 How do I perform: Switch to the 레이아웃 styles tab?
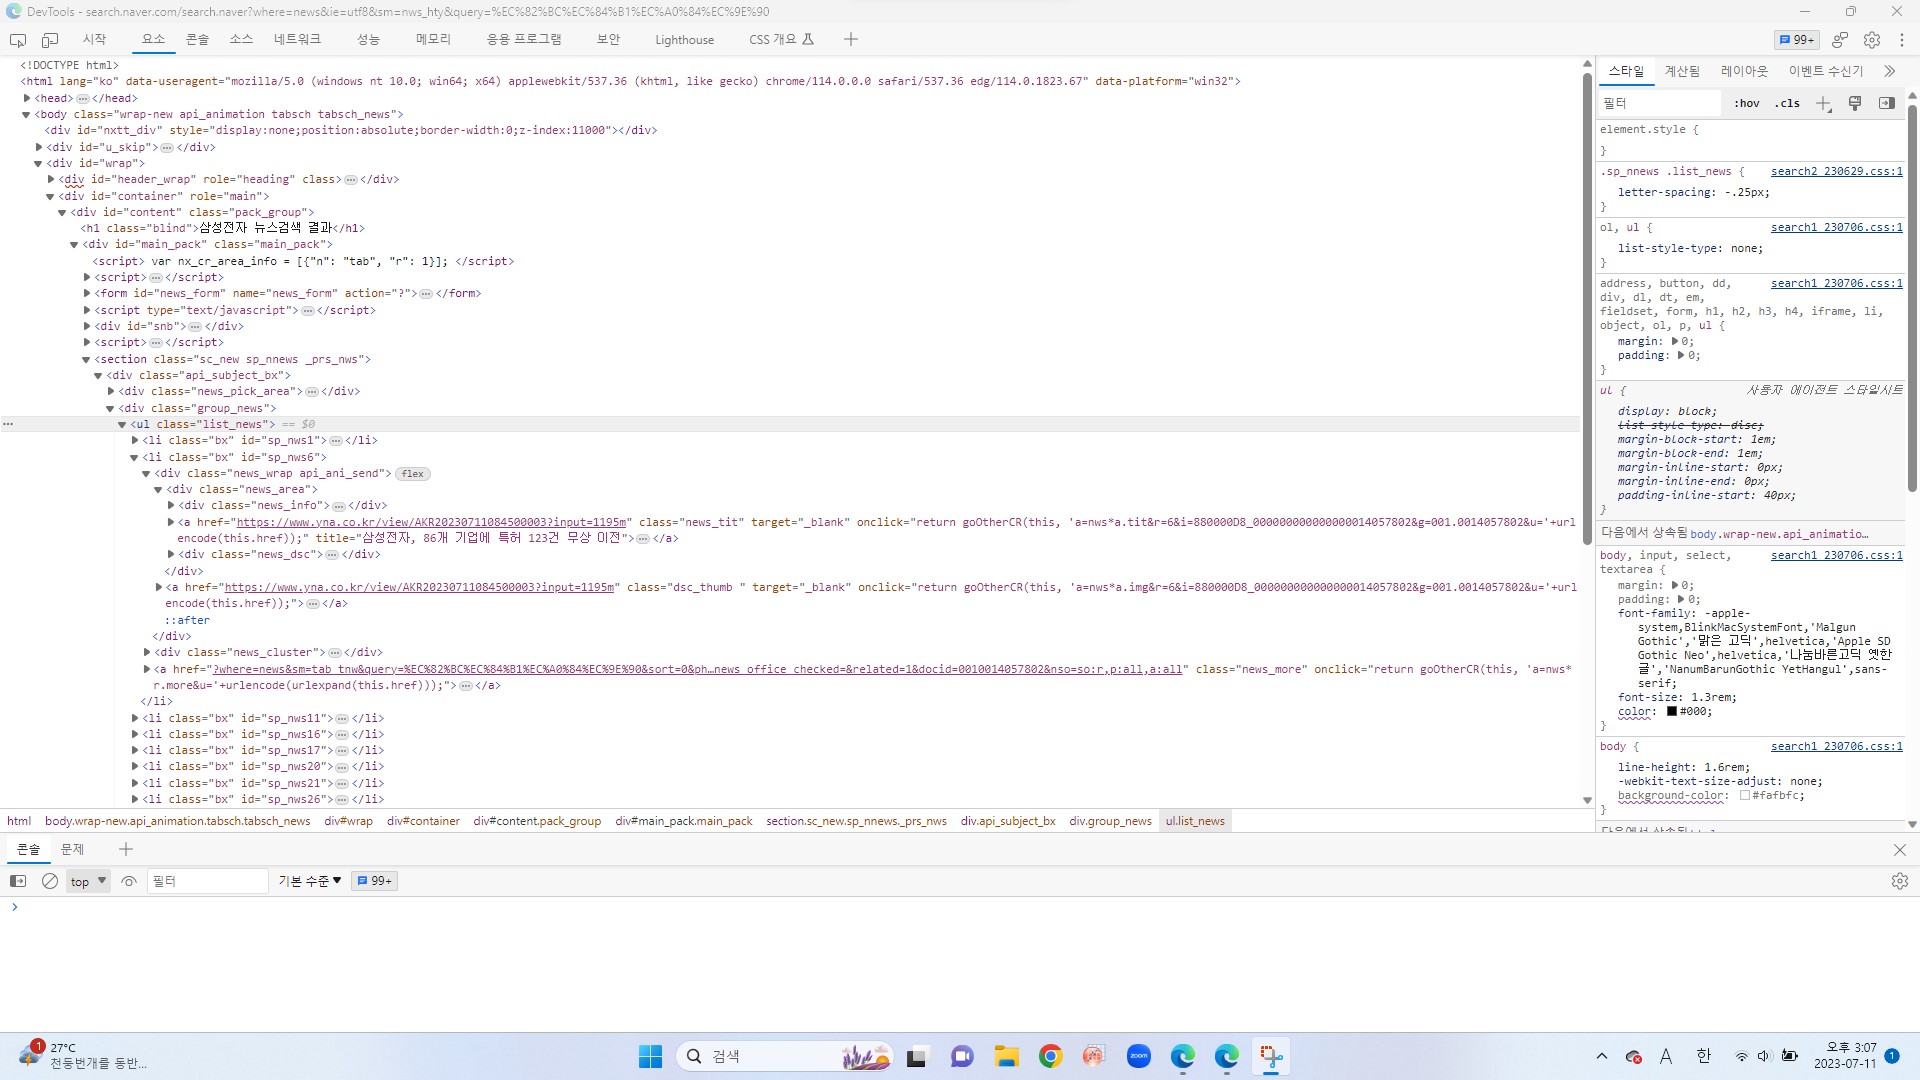pos(1744,72)
